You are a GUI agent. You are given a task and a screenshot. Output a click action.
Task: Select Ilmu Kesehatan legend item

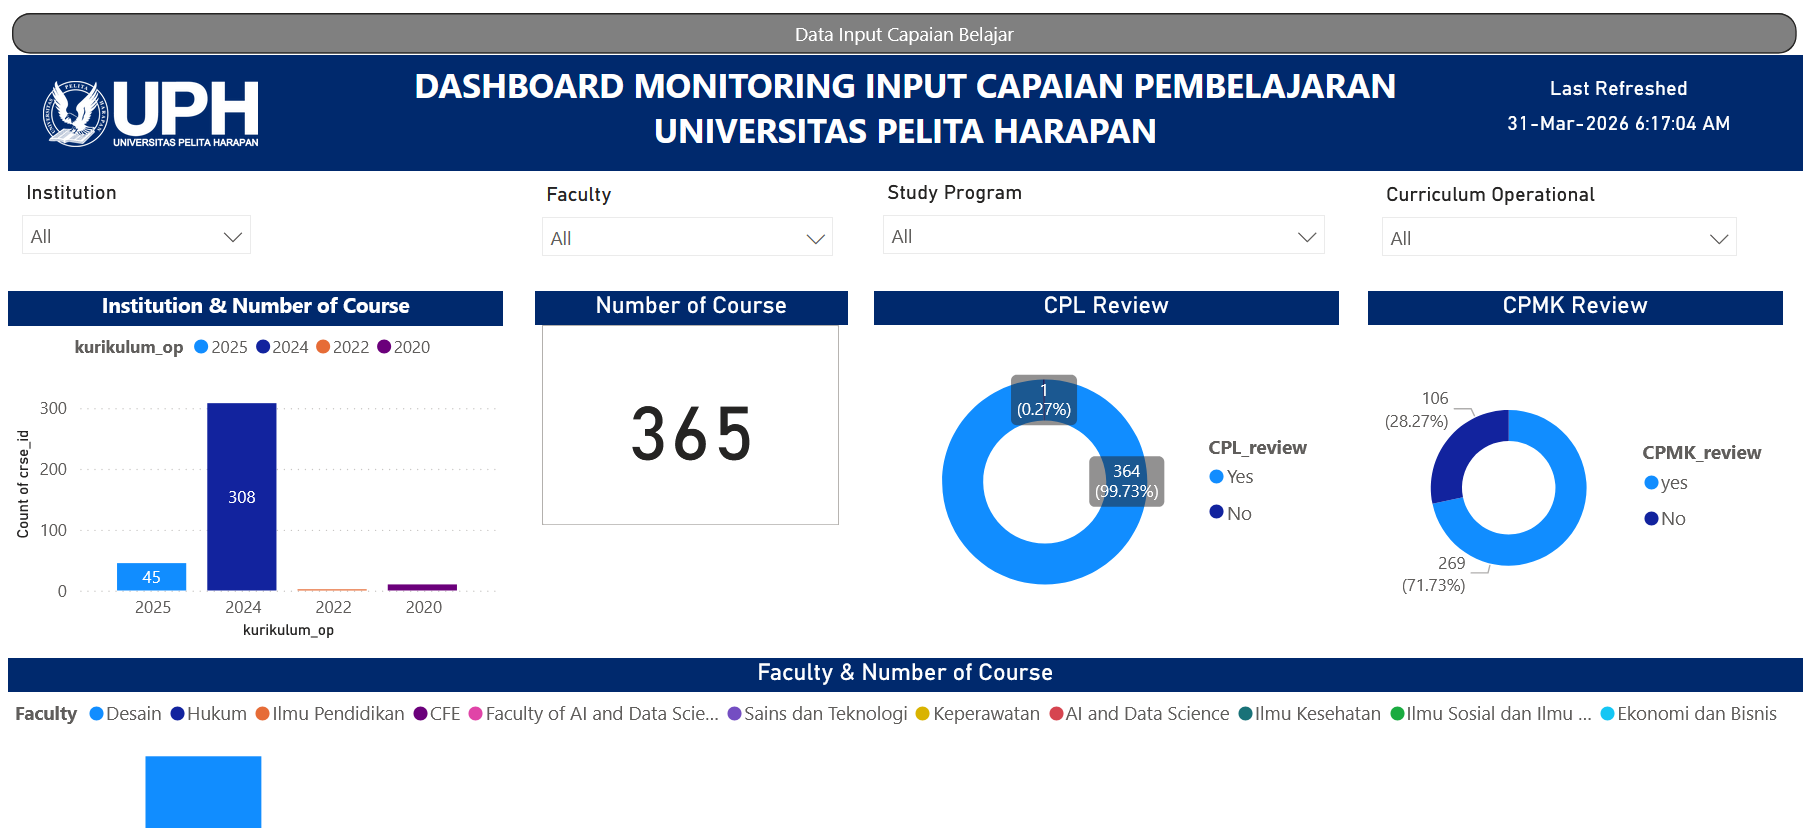coord(1310,714)
